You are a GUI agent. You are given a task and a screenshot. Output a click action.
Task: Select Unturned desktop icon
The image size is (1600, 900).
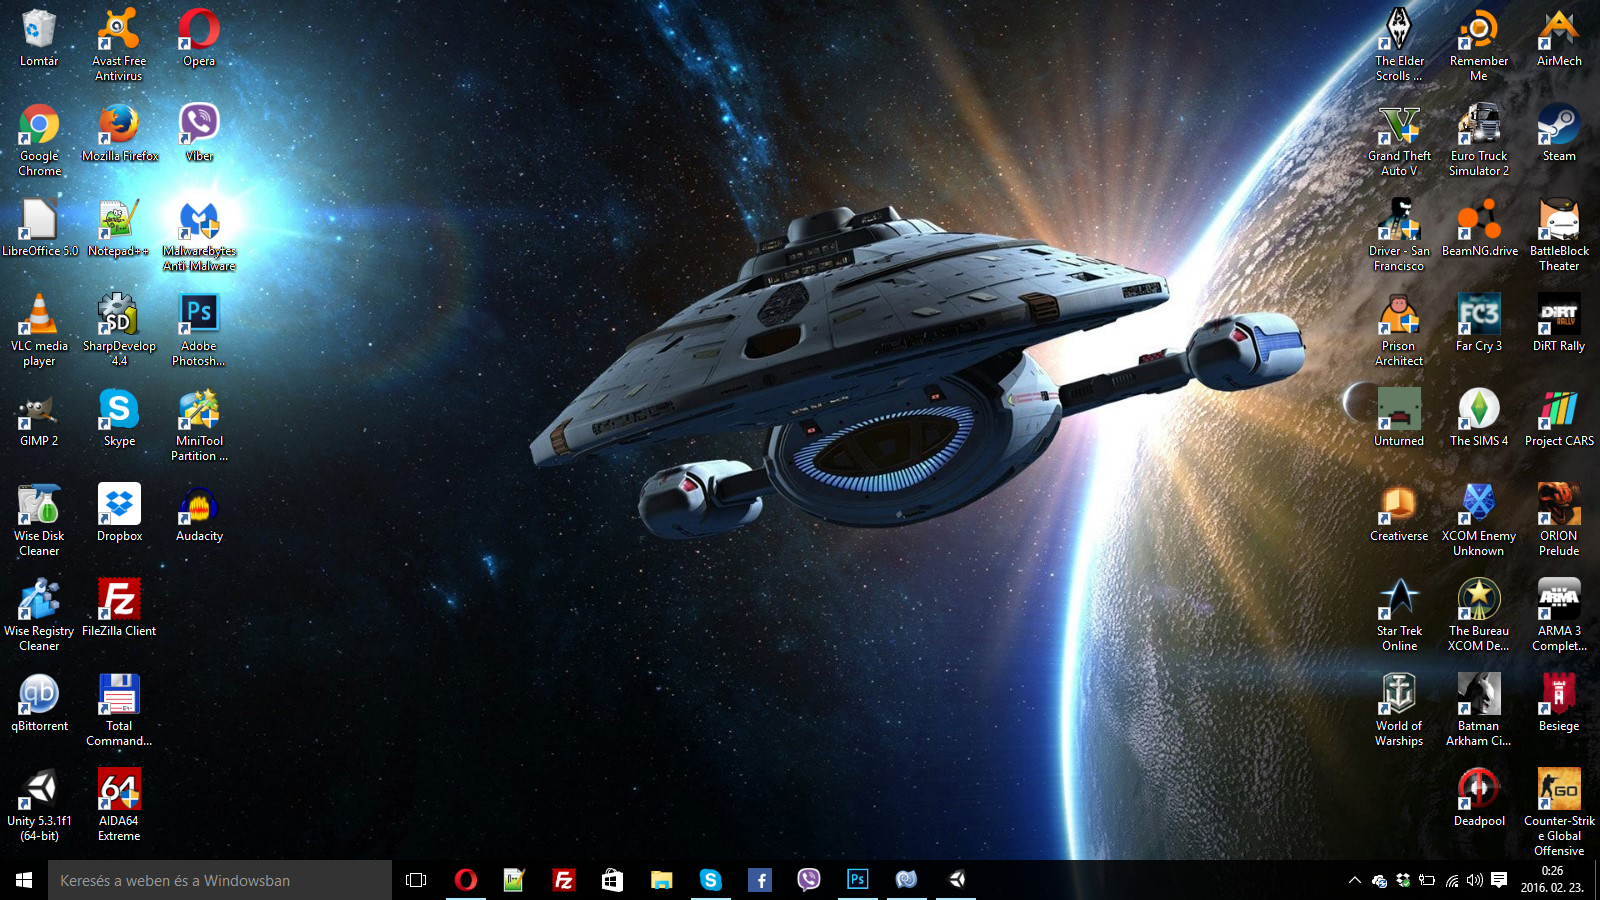[x=1399, y=418]
